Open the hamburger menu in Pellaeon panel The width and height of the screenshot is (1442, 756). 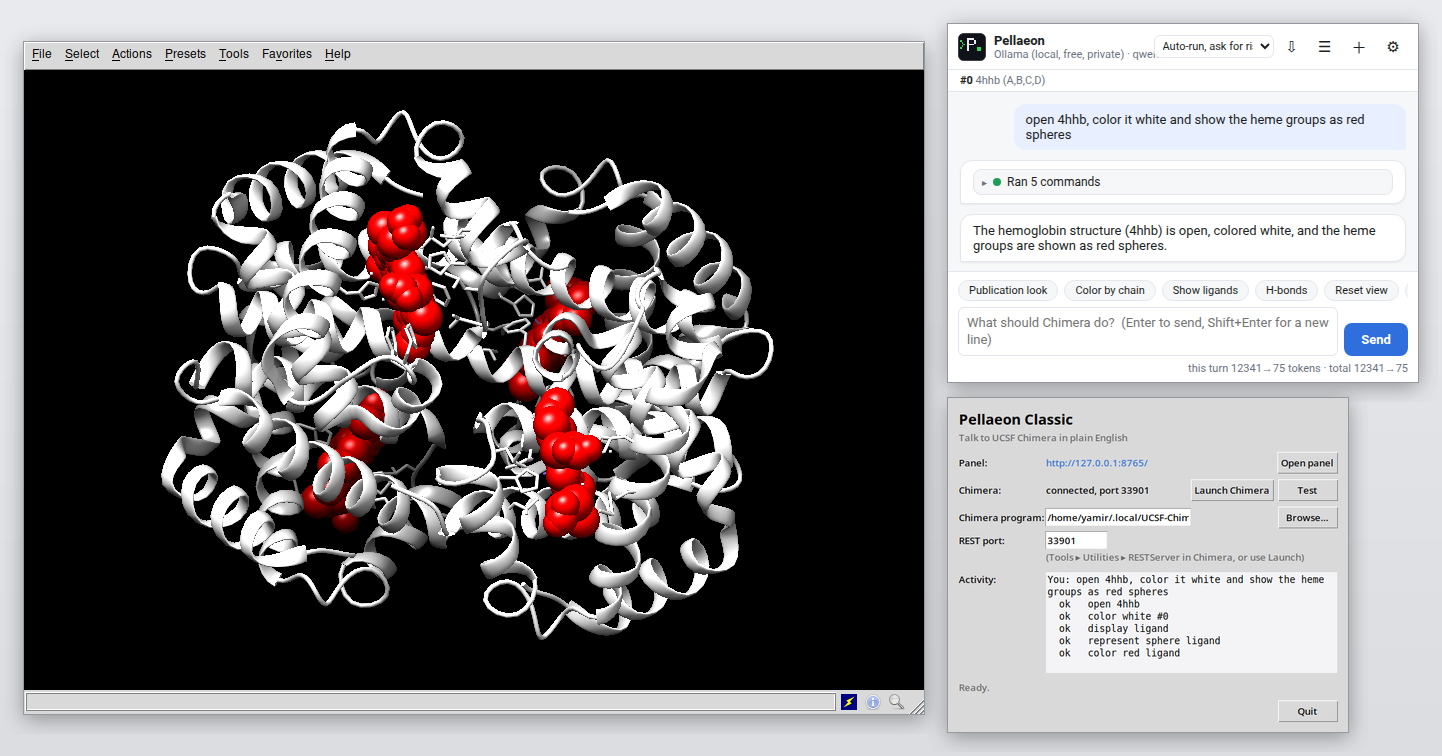point(1325,47)
